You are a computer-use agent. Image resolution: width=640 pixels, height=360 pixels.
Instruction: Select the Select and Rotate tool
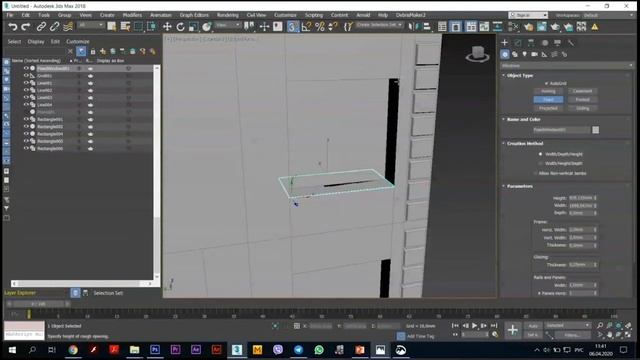[x=180, y=27]
